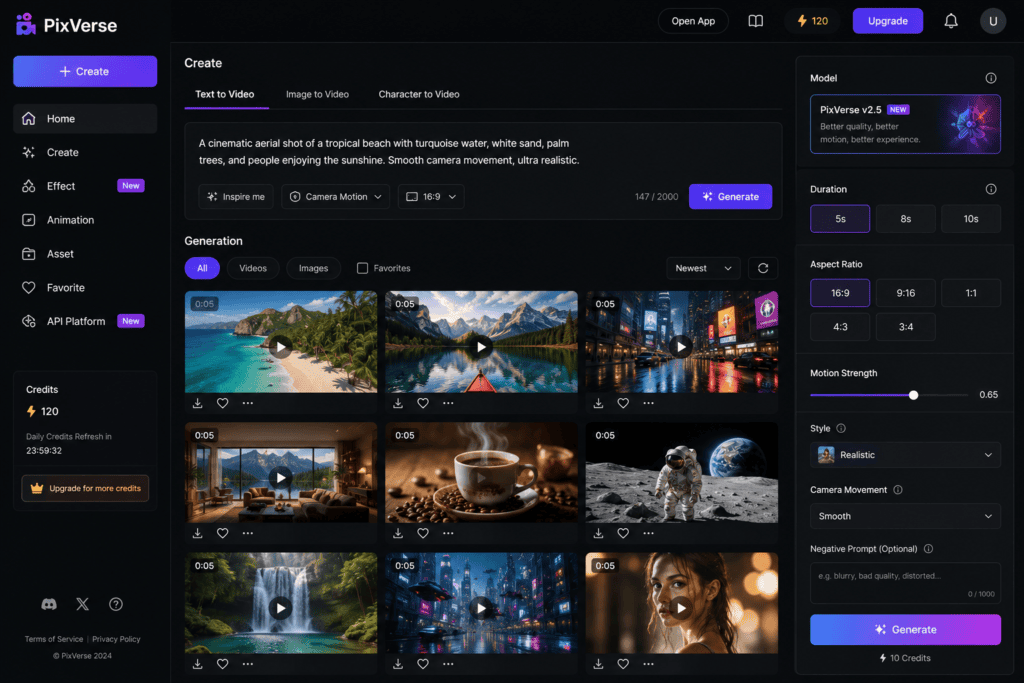
Task: Show Duration info icon
Action: click(x=991, y=189)
